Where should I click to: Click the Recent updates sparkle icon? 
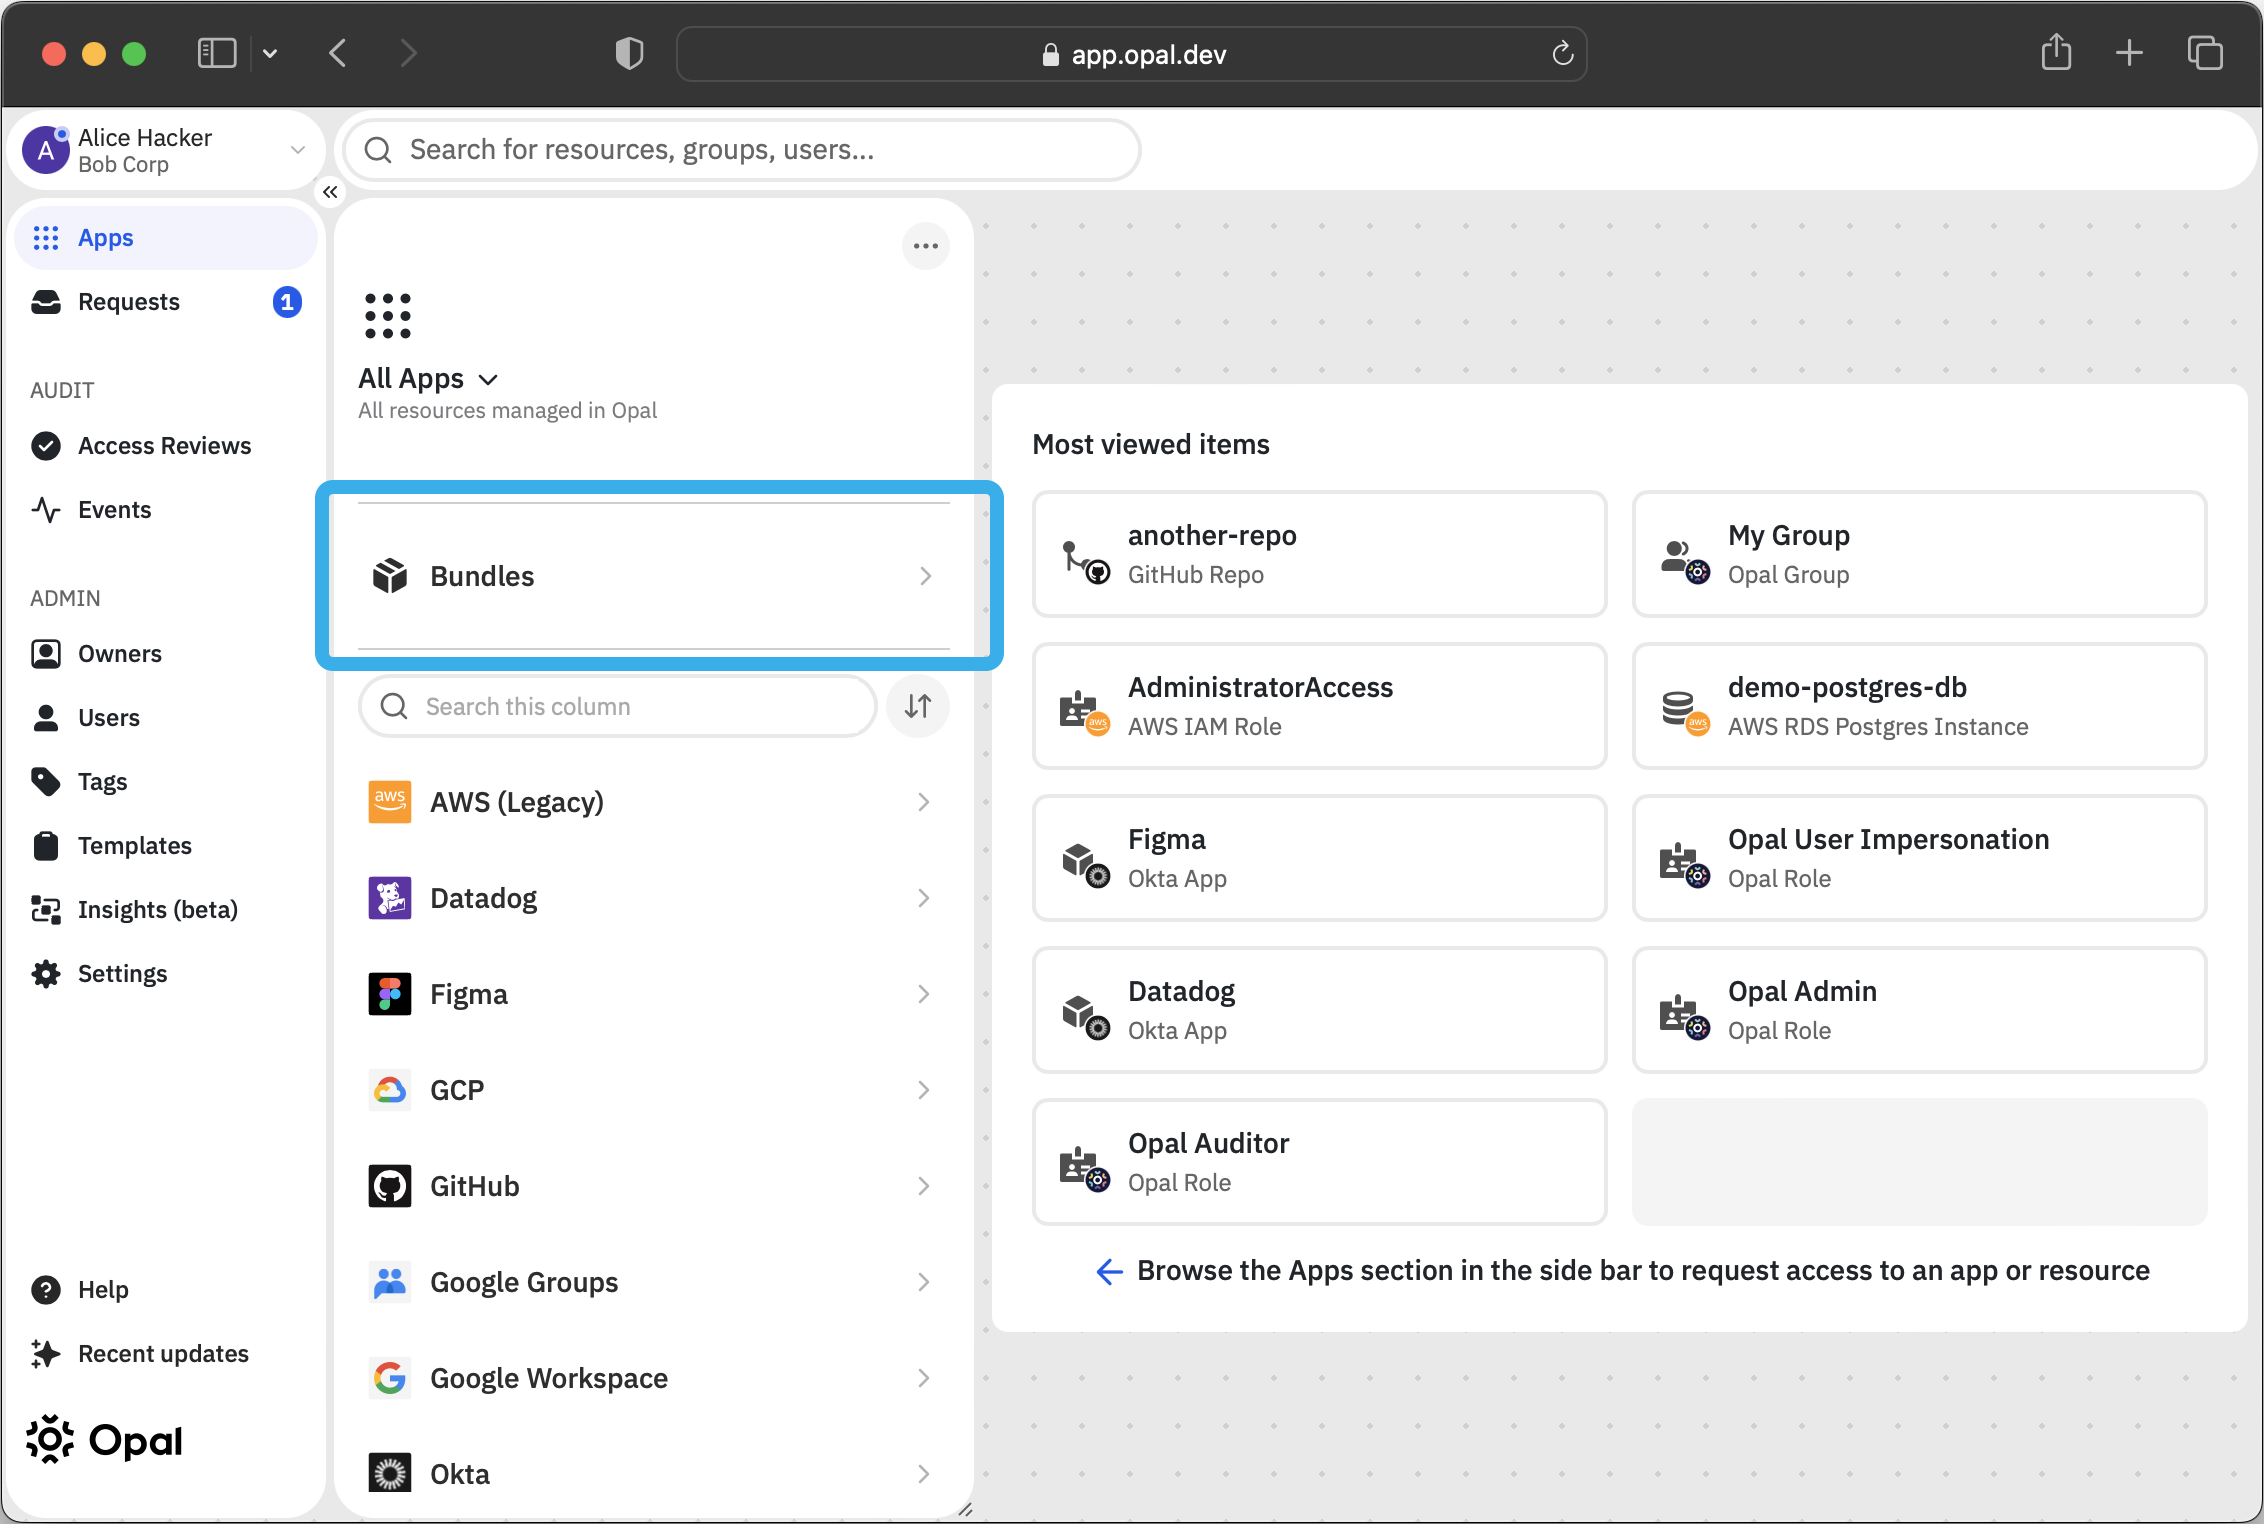(46, 1354)
